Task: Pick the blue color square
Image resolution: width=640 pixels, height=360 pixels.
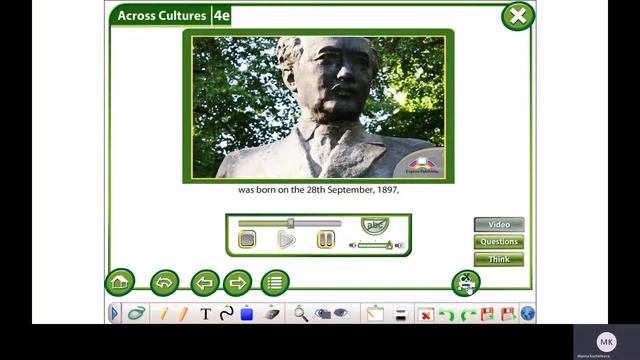Action: pyautogui.click(x=247, y=313)
